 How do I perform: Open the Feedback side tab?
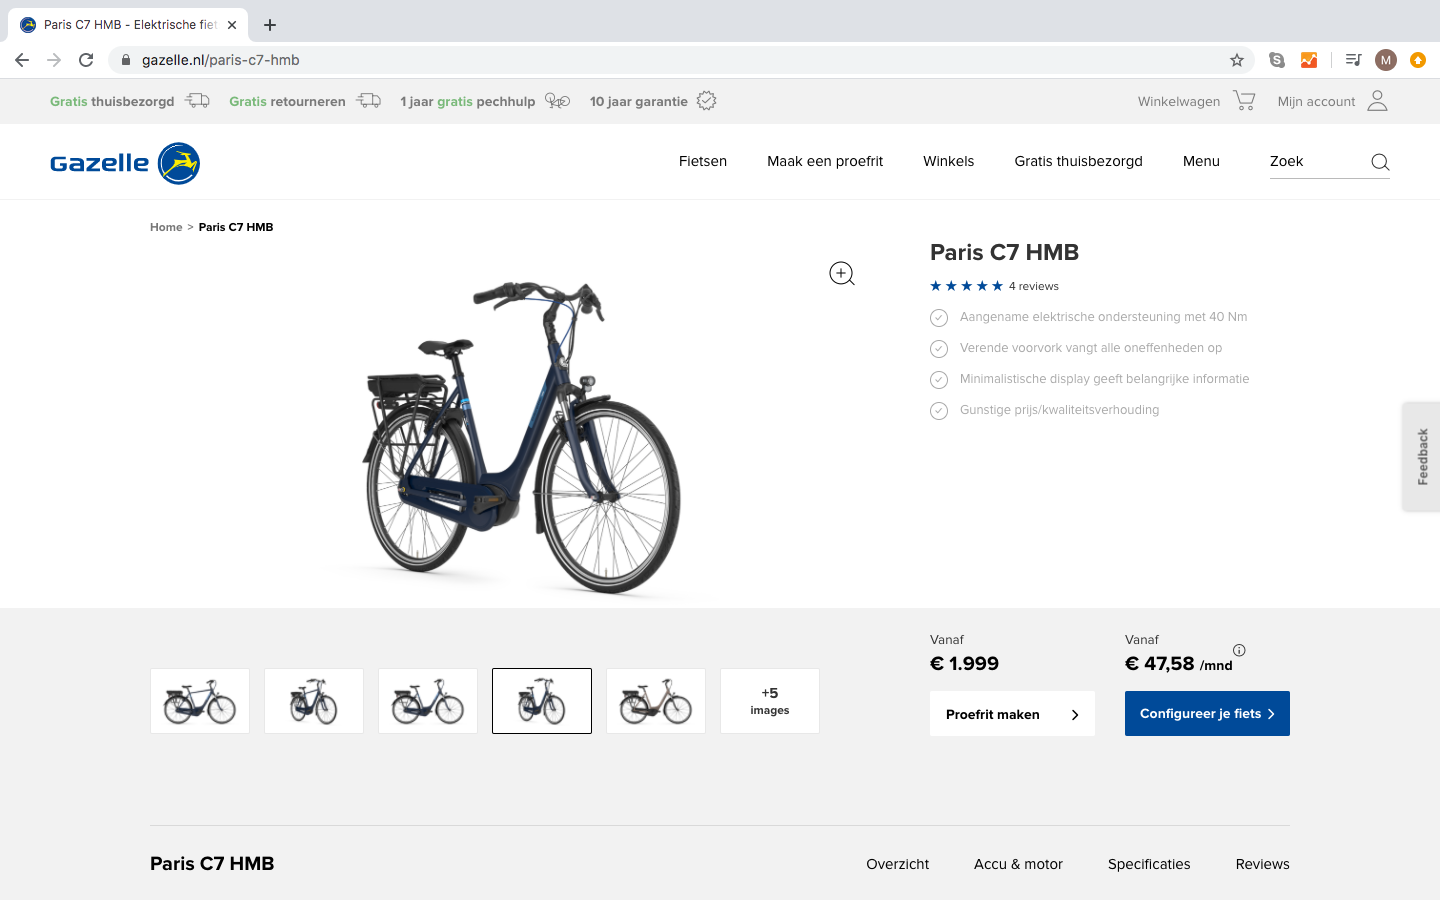(x=1422, y=457)
